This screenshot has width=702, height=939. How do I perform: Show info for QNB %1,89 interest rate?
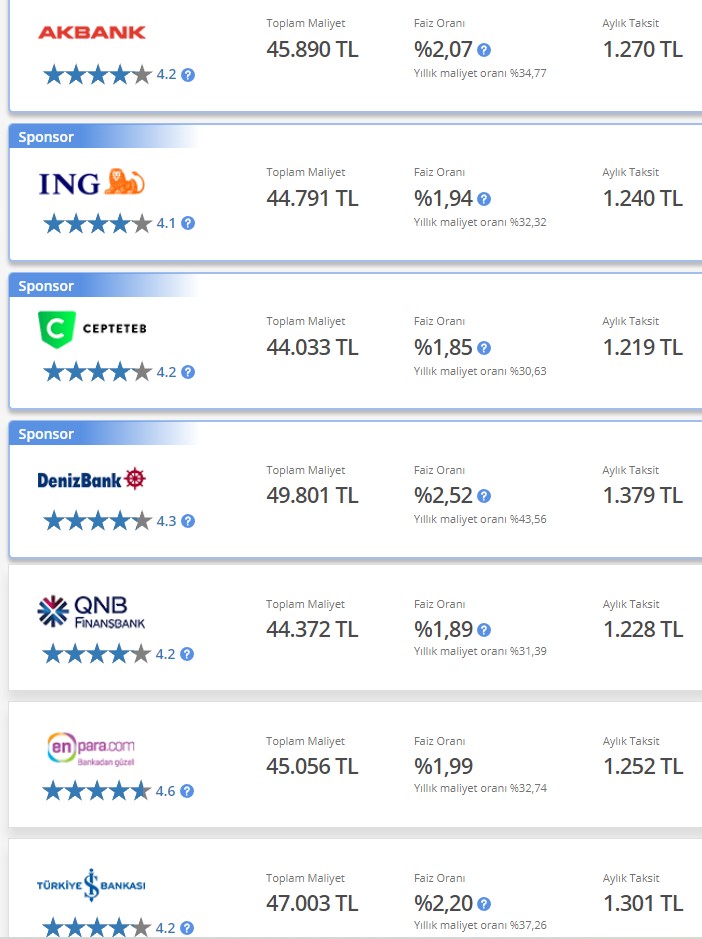click(484, 630)
